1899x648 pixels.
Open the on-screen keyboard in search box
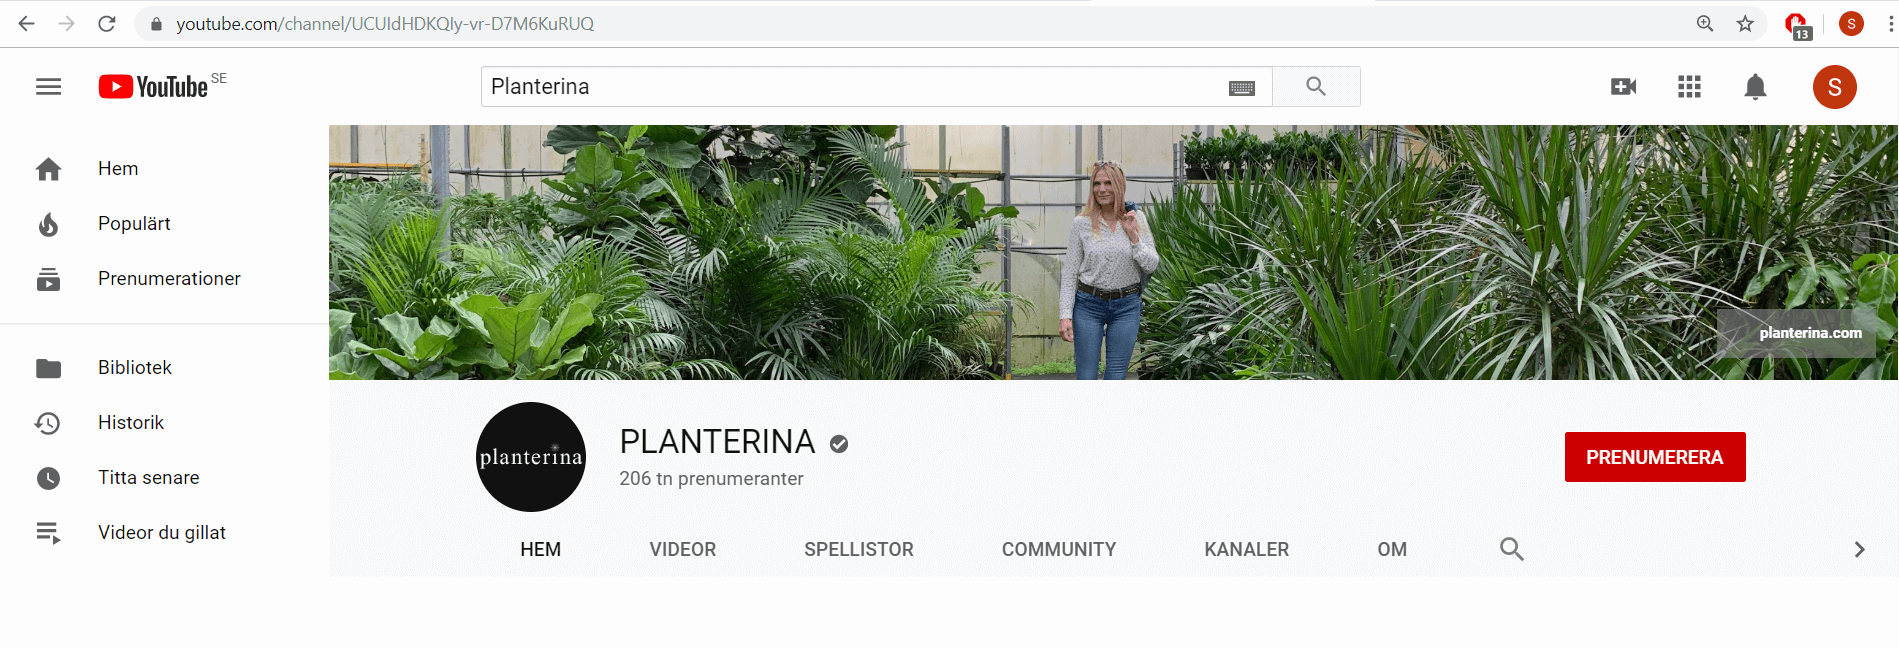[1241, 88]
